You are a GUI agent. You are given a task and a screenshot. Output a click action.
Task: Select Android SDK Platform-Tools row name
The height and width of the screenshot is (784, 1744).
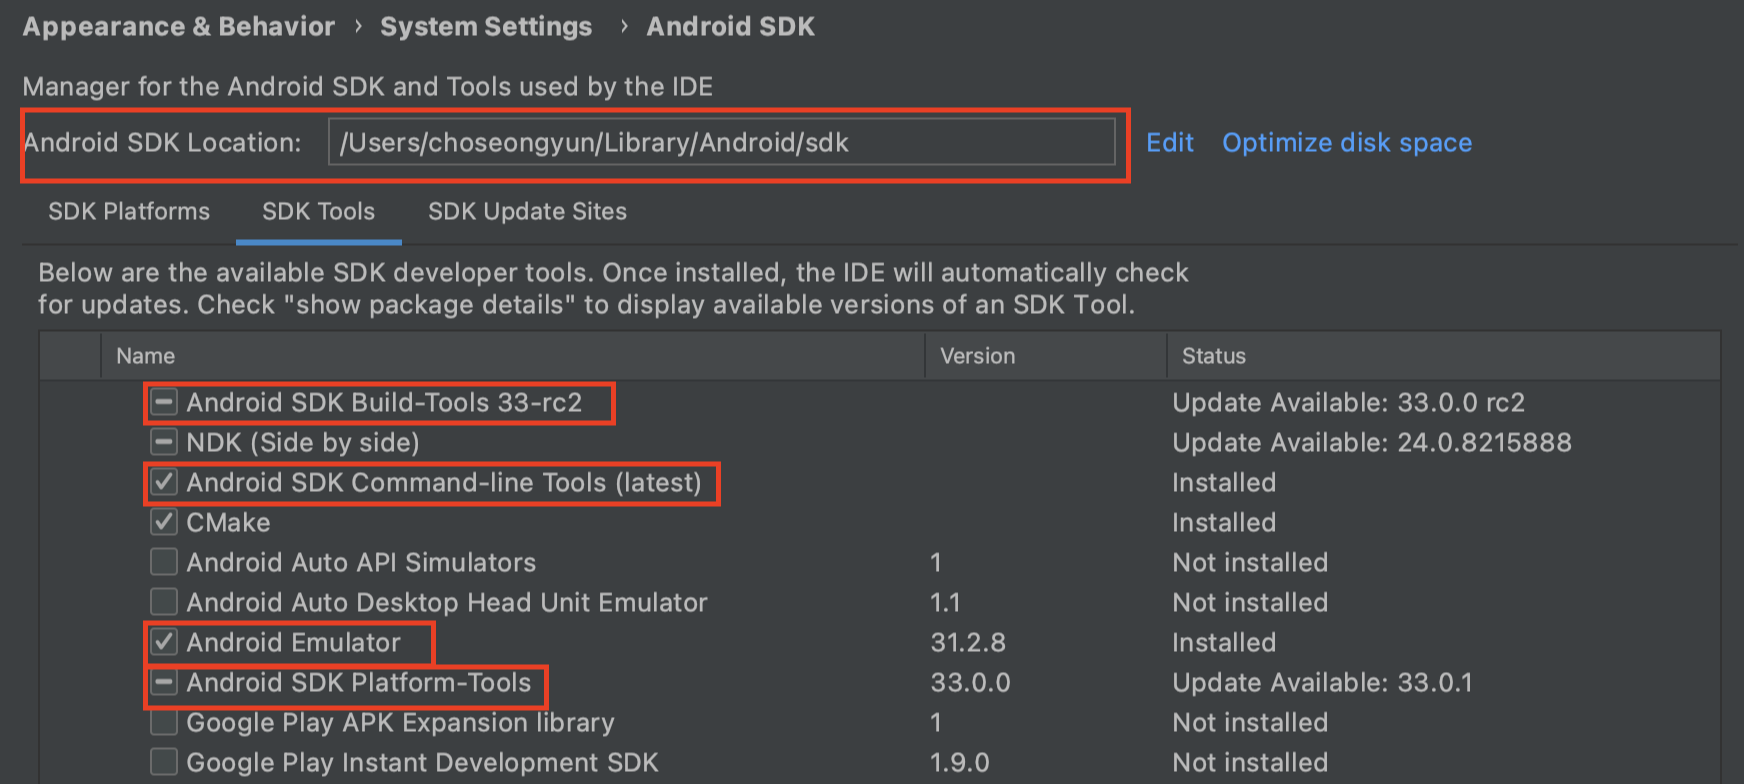(x=359, y=683)
